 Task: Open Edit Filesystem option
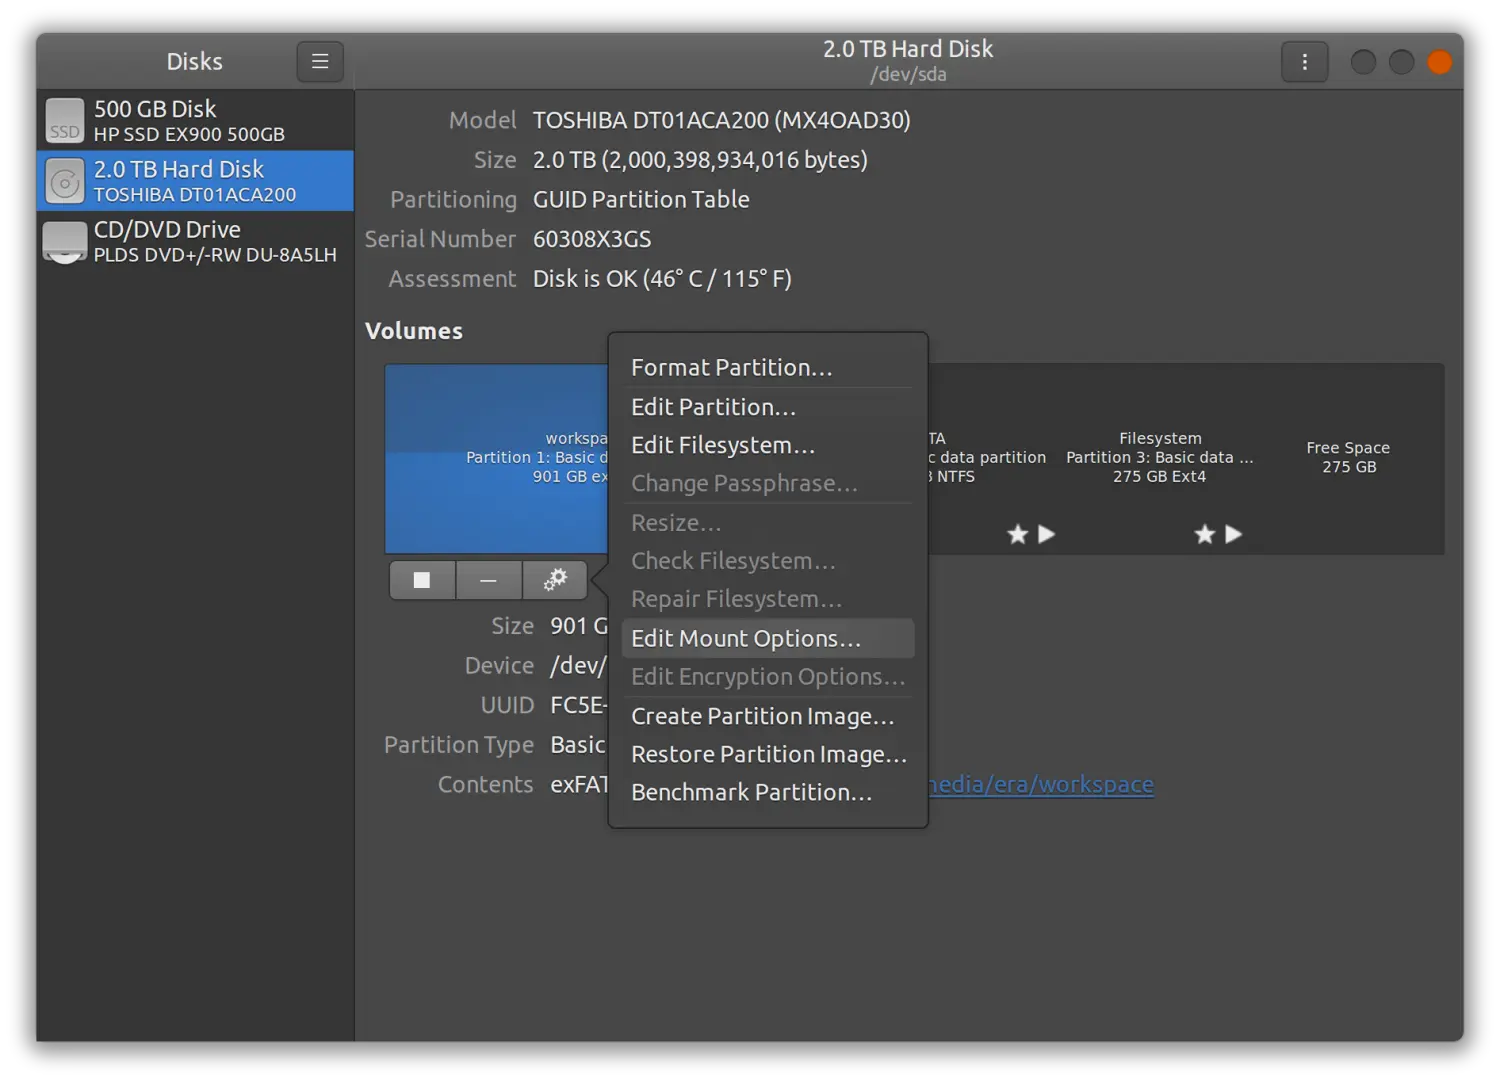pyautogui.click(x=722, y=445)
